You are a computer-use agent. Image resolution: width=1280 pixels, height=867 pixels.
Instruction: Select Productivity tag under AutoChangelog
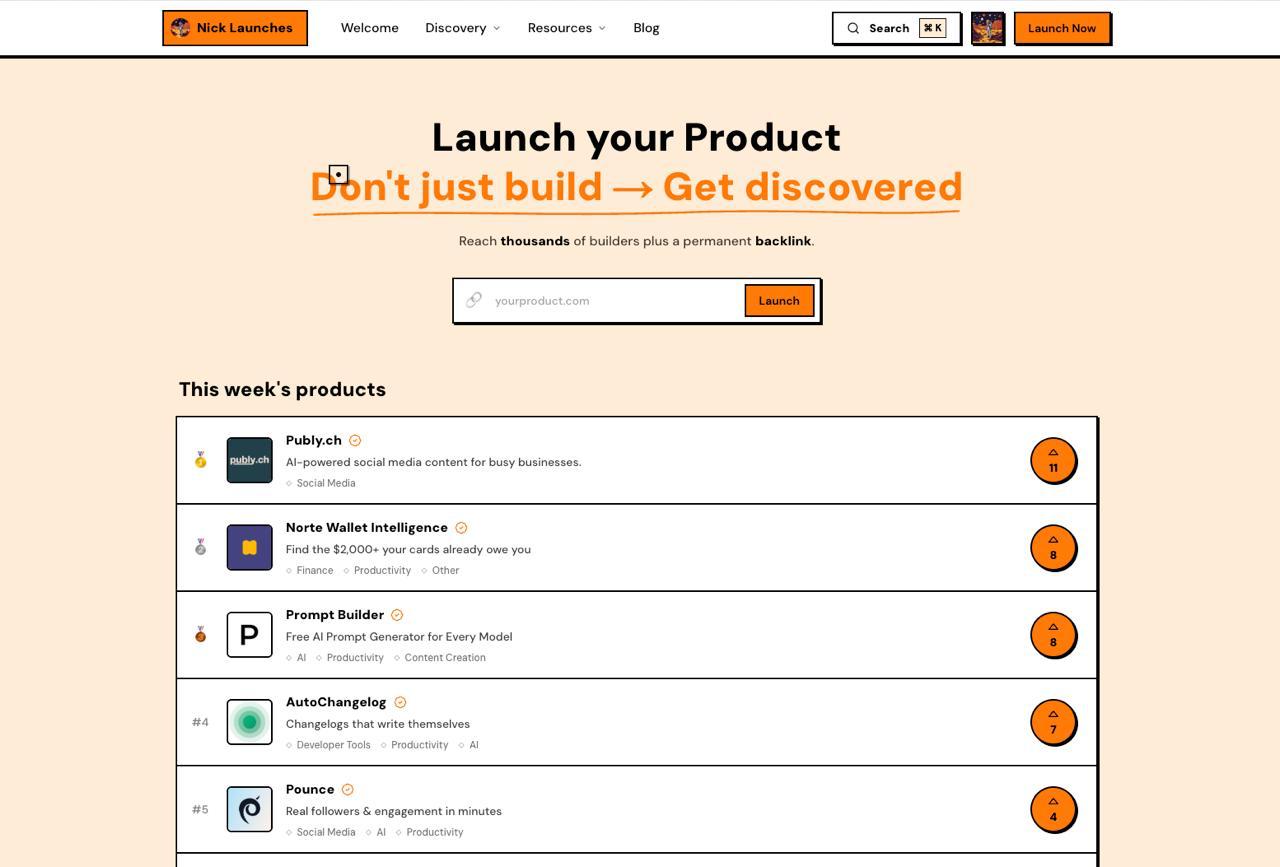pos(414,745)
